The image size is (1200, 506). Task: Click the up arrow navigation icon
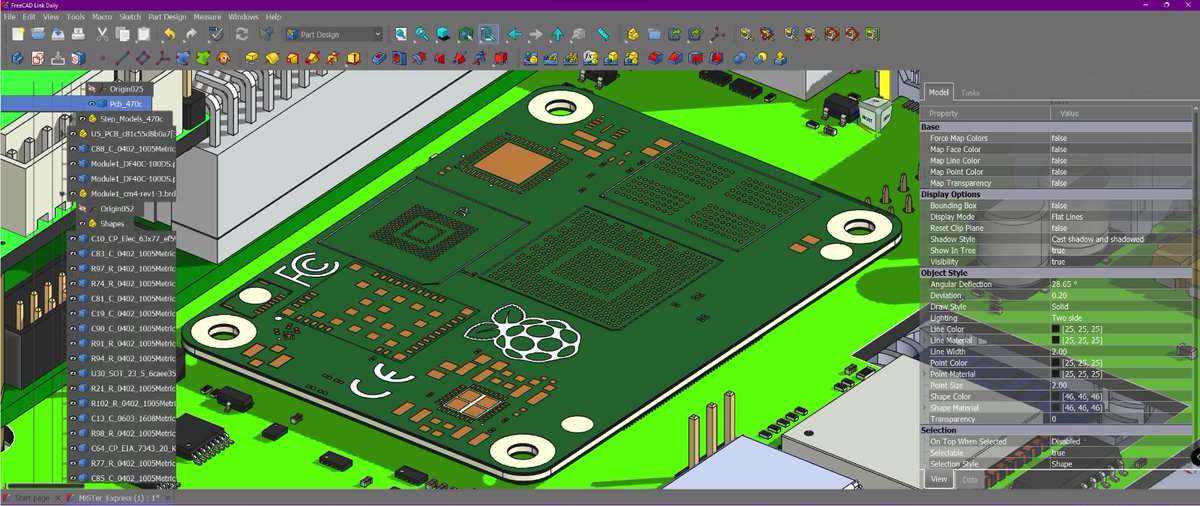coord(559,34)
